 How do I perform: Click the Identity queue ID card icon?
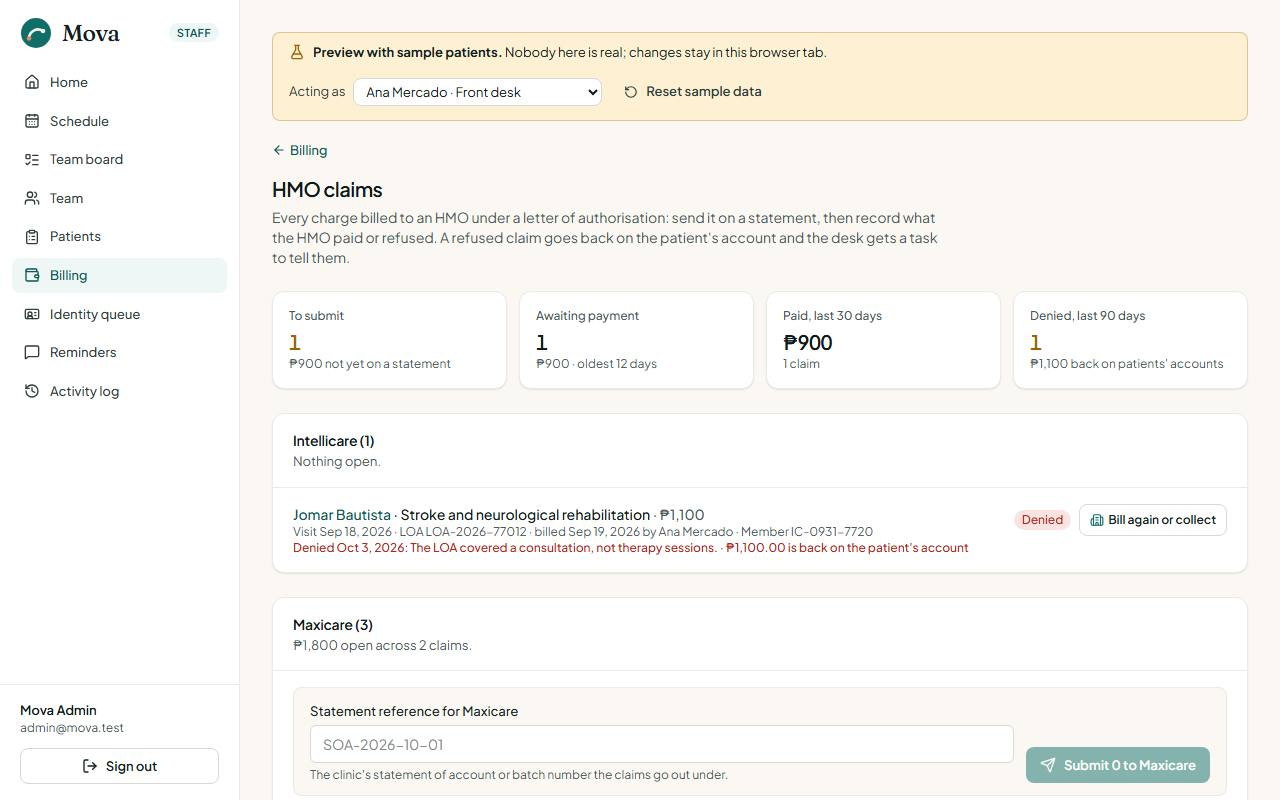32,314
